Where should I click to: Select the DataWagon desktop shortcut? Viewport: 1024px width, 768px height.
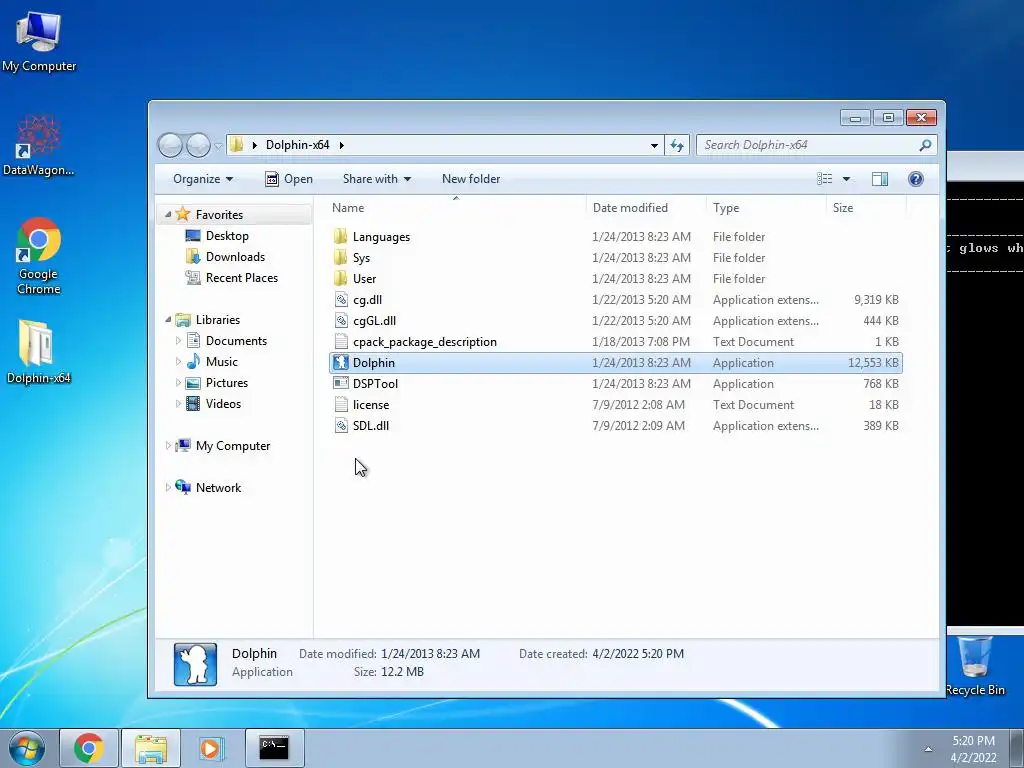coord(39,146)
